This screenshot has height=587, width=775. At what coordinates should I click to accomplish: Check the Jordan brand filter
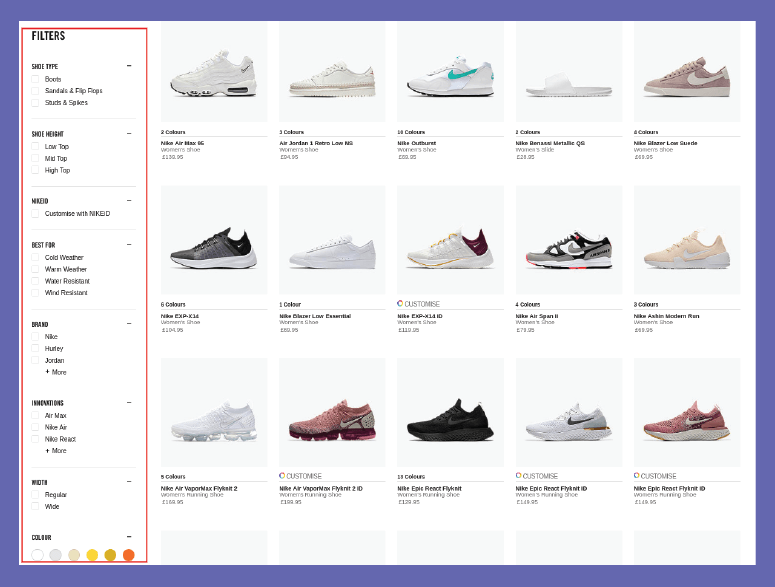[x=35, y=360]
